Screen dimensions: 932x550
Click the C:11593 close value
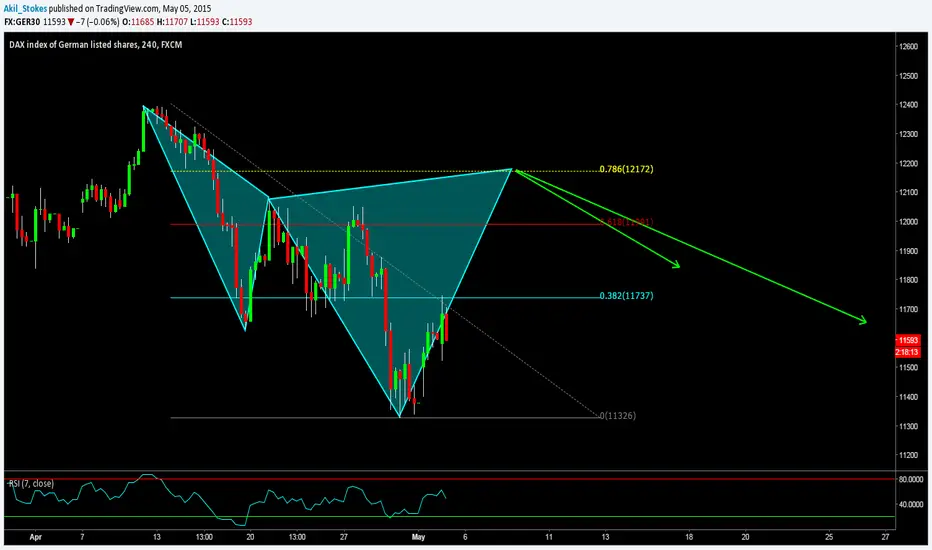pos(237,21)
